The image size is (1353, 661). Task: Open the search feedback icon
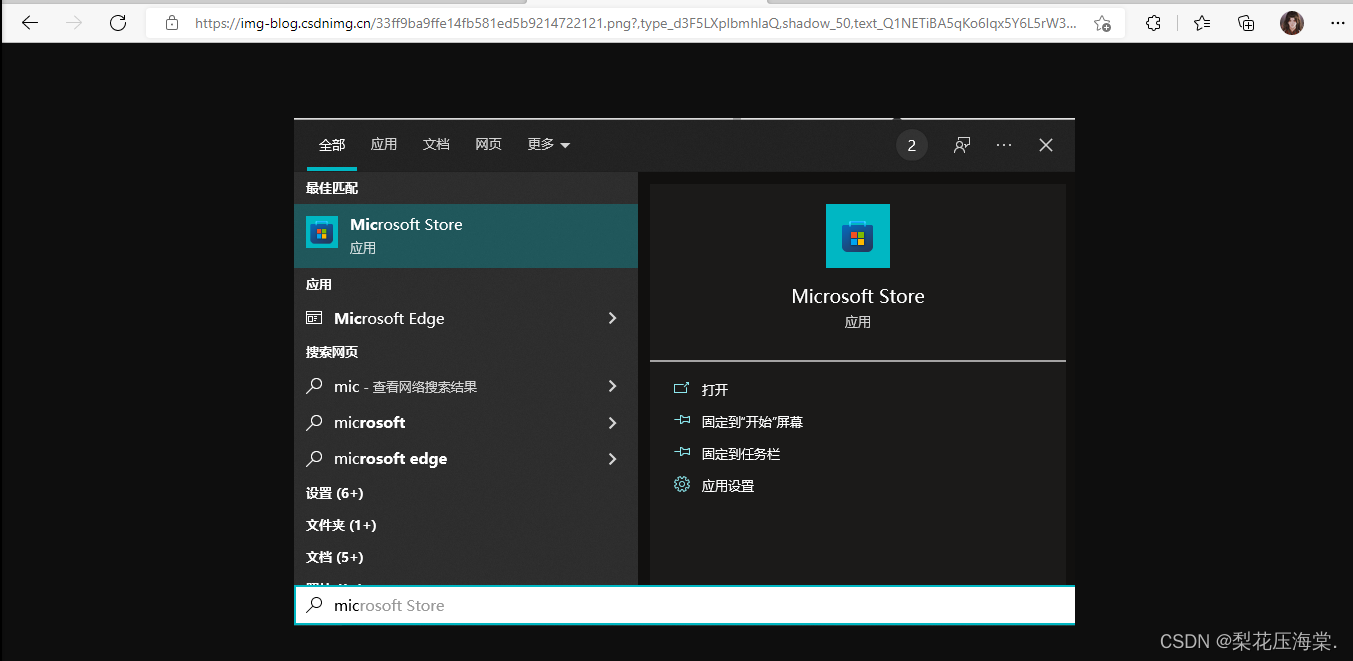[962, 146]
